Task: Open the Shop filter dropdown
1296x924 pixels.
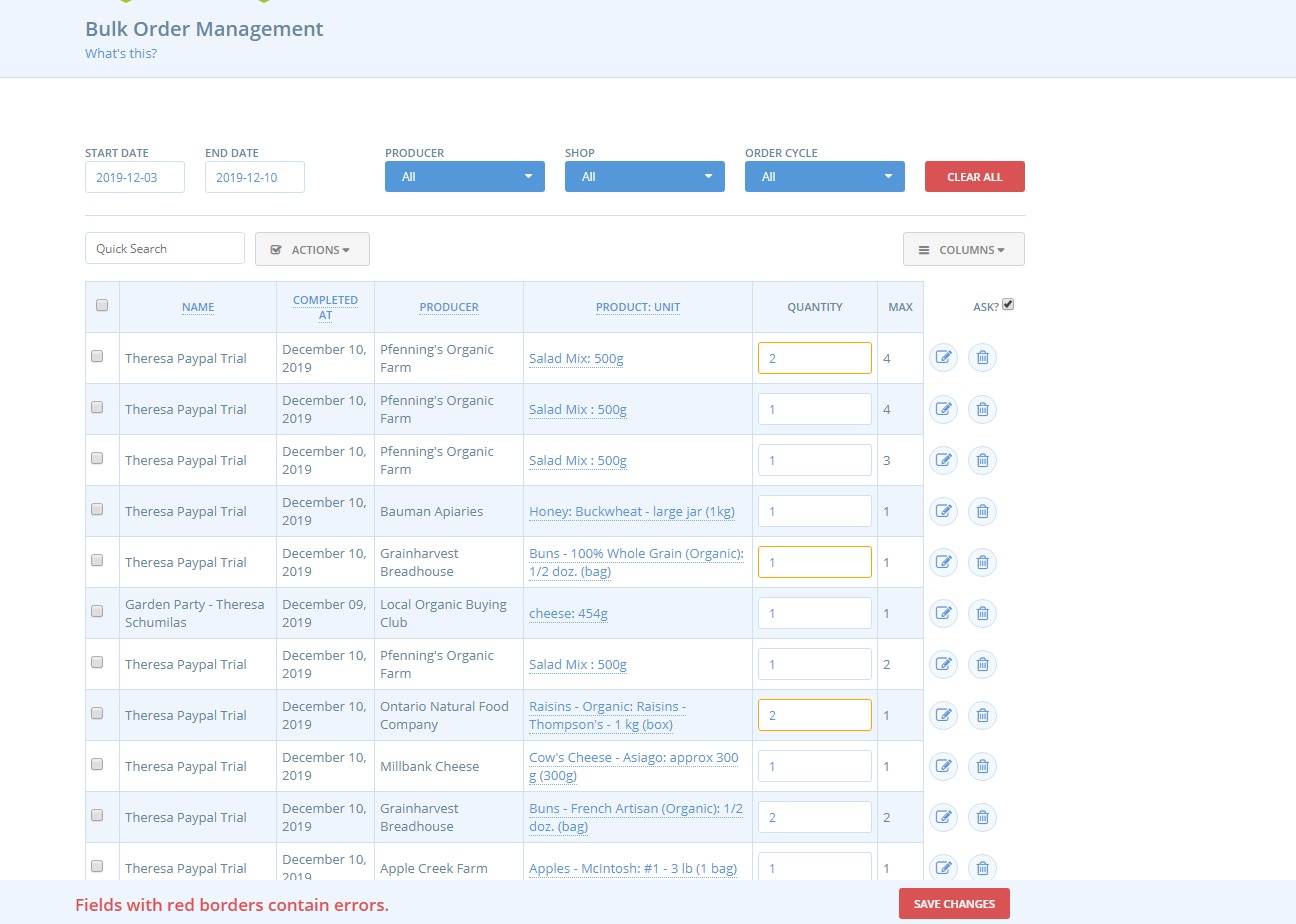Action: point(644,176)
